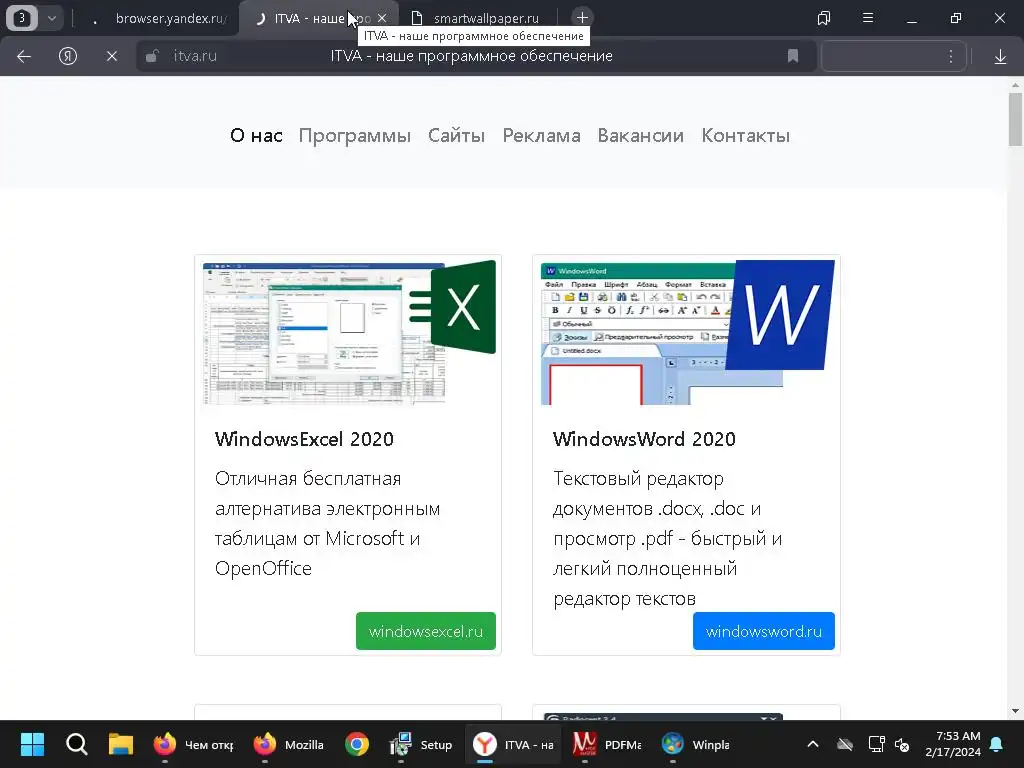This screenshot has height=768, width=1024.
Task: Open the Вакансии menu item
Action: pos(641,136)
